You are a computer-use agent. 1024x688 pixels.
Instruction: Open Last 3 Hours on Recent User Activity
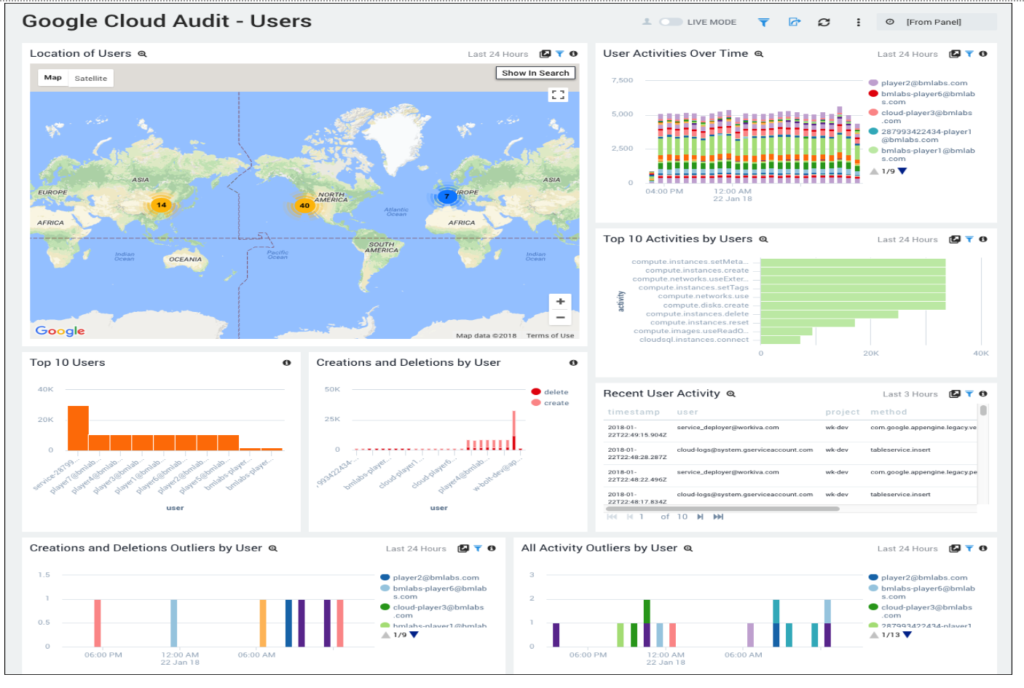(910, 394)
